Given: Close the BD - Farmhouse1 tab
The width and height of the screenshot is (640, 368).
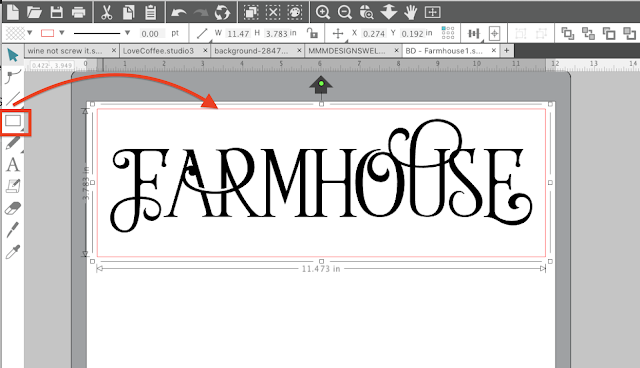Looking at the screenshot, I should pyautogui.click(x=493, y=51).
